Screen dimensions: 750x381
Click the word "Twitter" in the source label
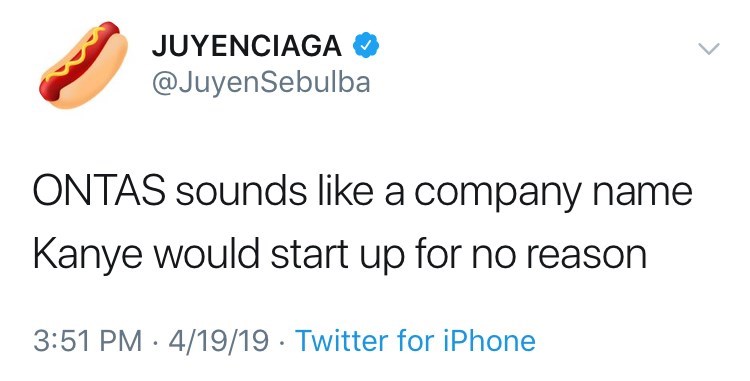point(342,341)
